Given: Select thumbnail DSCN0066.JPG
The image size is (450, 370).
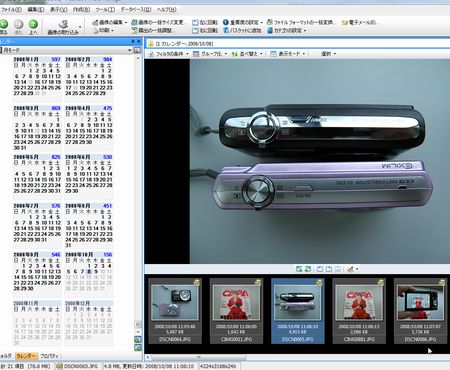Looking at the screenshot, I should [420, 311].
